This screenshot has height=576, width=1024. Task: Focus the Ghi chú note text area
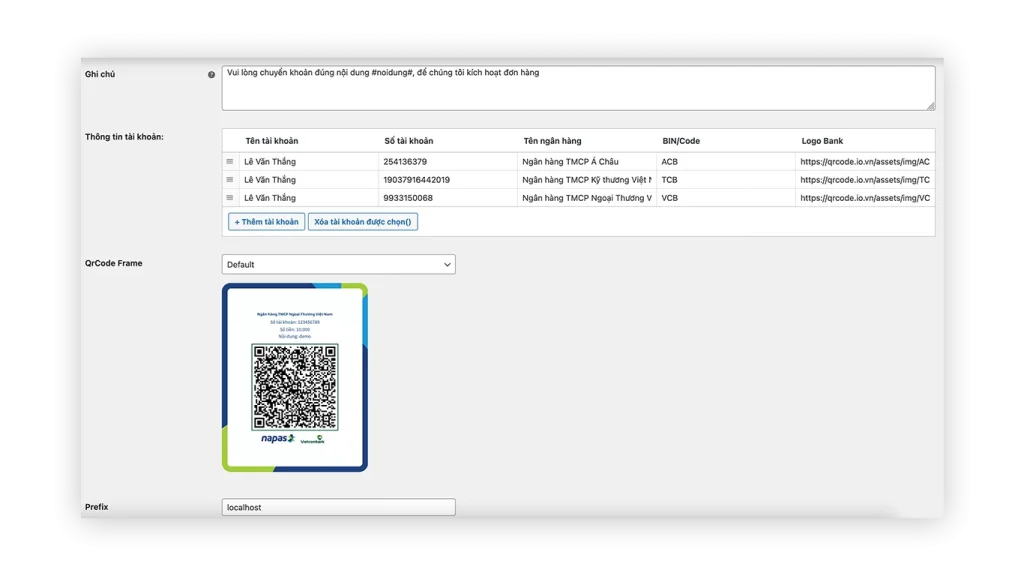[578, 88]
